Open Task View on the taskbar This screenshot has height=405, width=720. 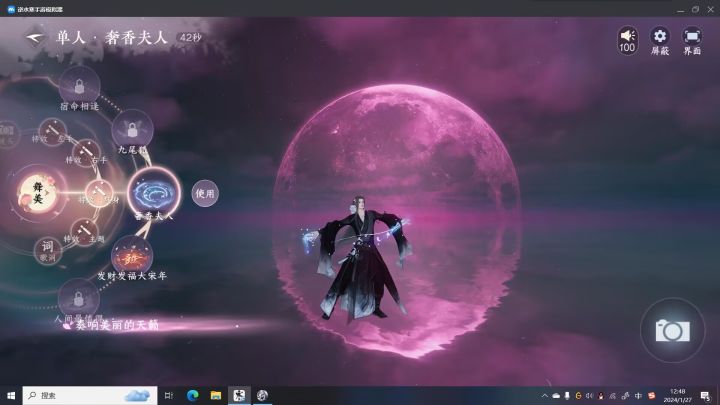[169, 395]
